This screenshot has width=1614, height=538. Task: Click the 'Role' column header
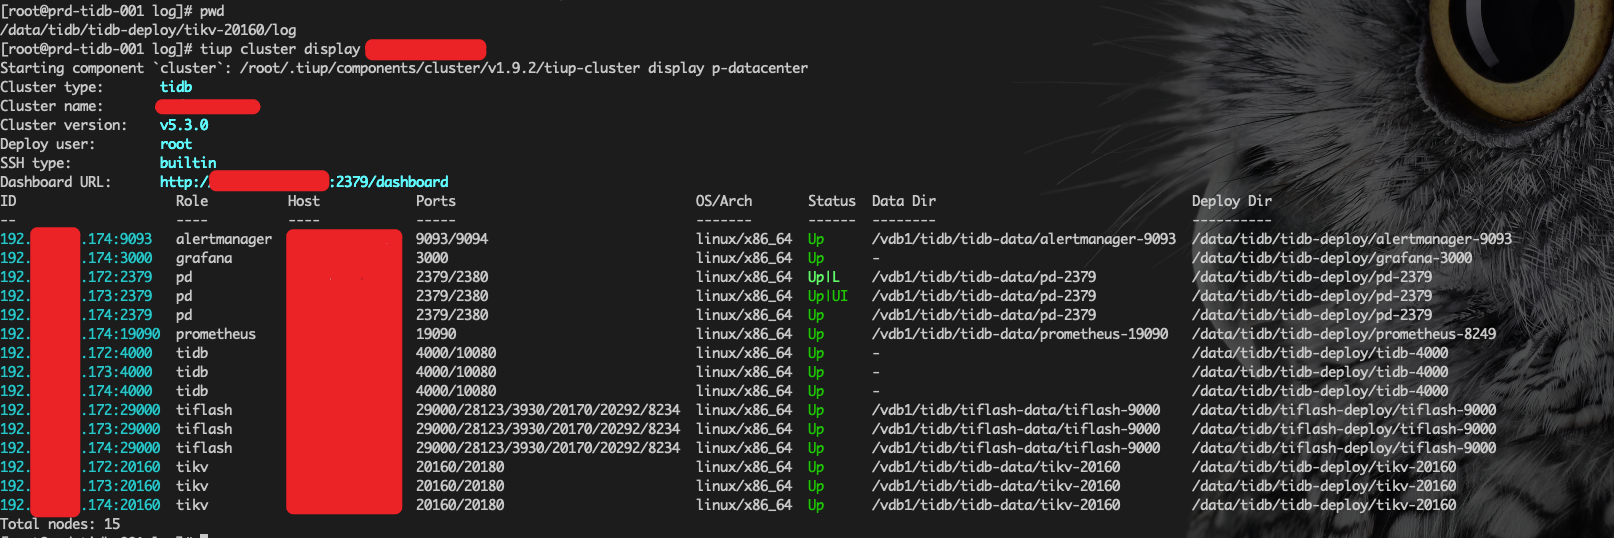pos(192,201)
